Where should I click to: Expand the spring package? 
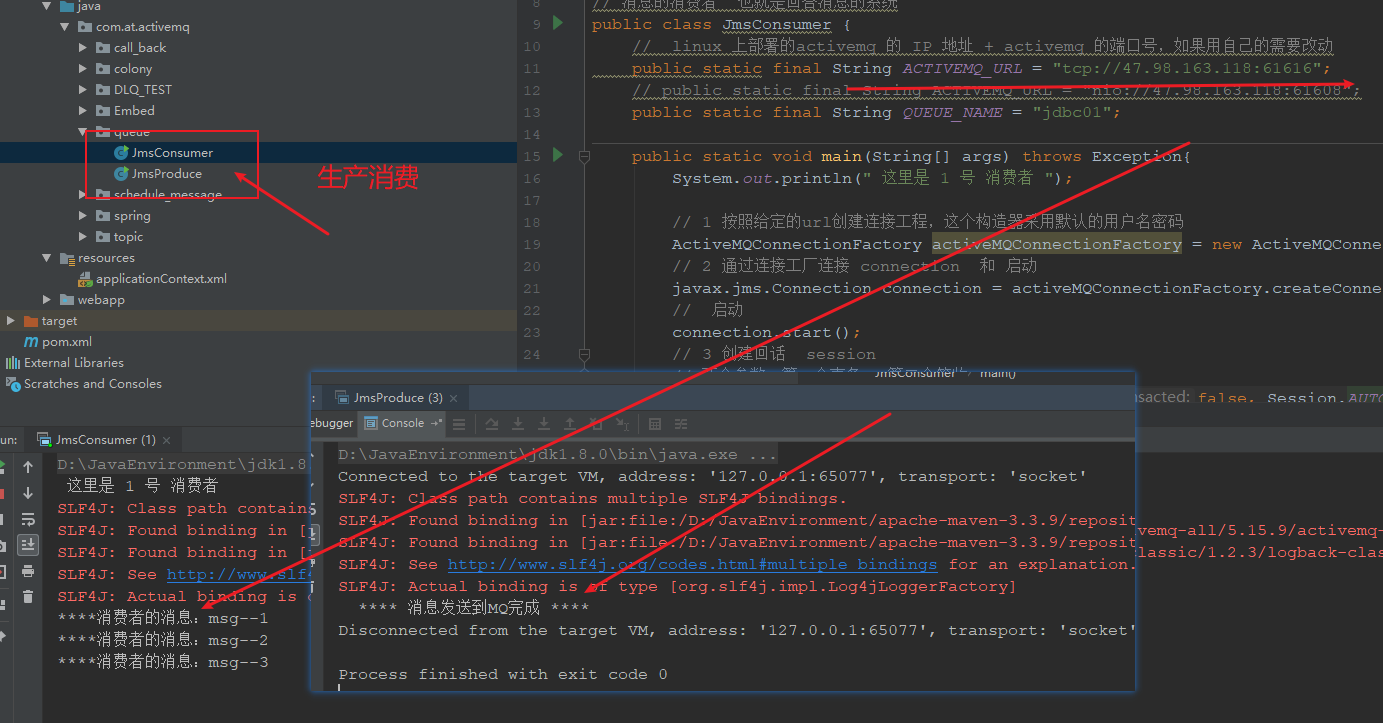[x=83, y=216]
